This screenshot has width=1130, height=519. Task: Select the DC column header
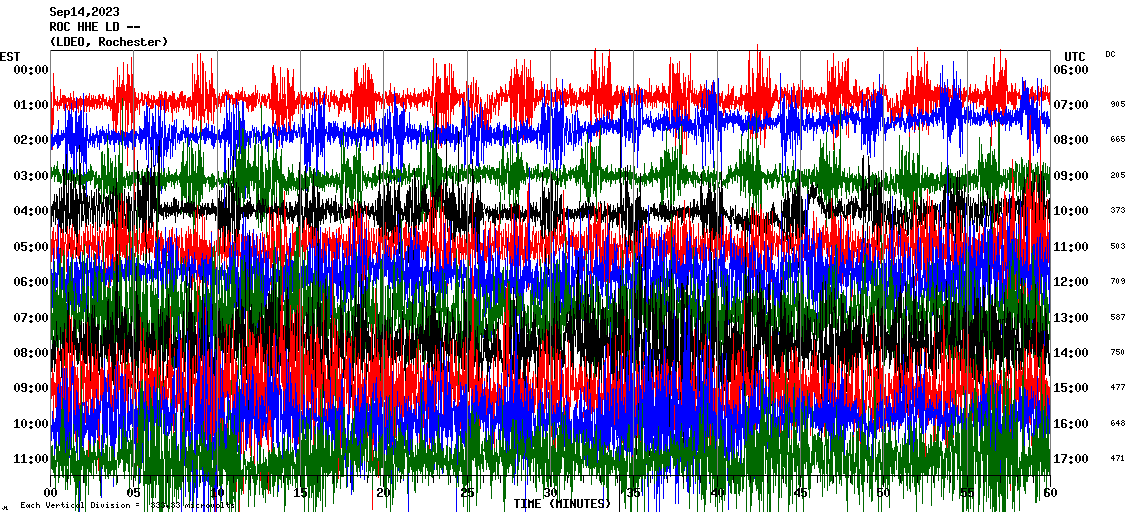tap(1110, 54)
